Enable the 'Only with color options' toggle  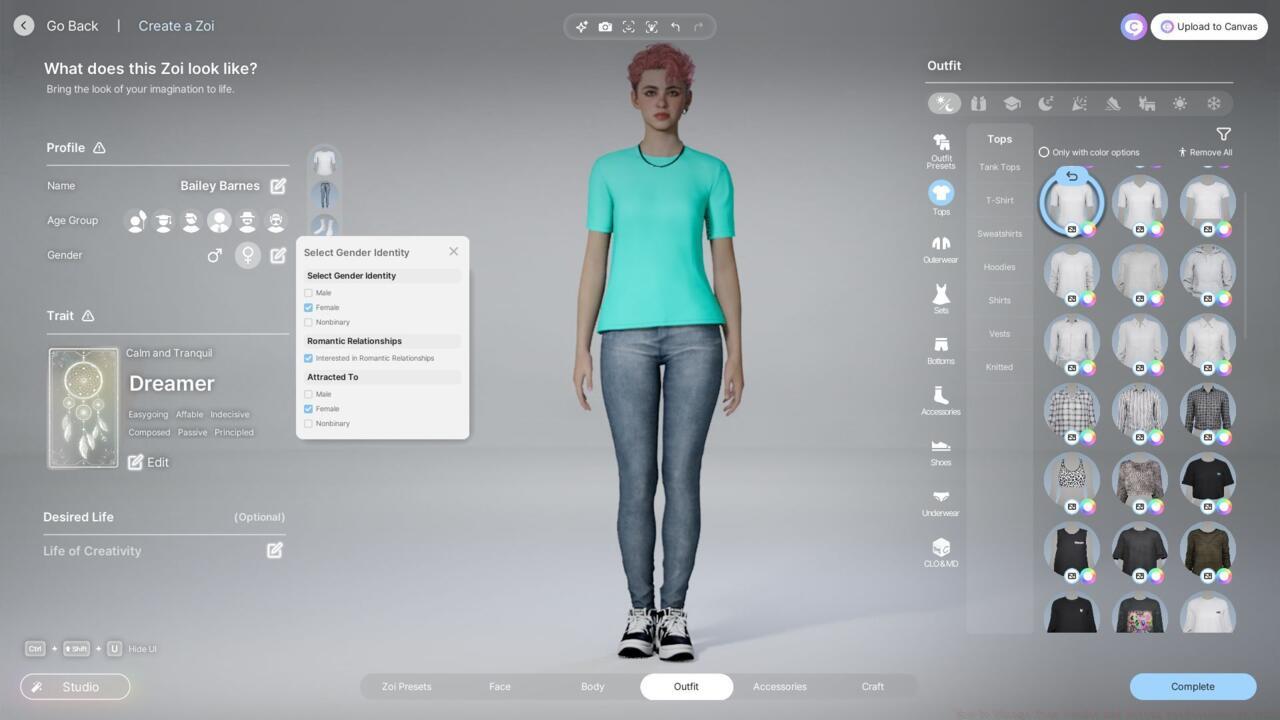click(x=1043, y=152)
